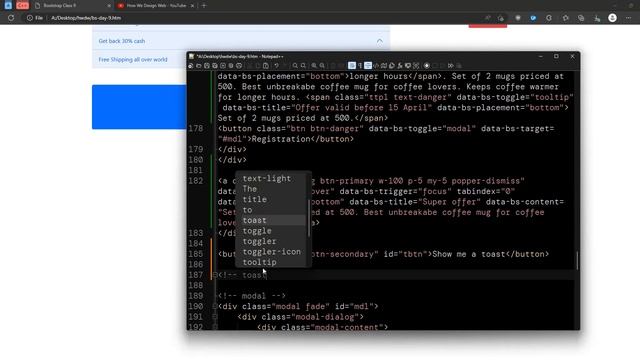
Task: Open 'Free Shipping all over world' accordion item
Action: click(x=139, y=60)
